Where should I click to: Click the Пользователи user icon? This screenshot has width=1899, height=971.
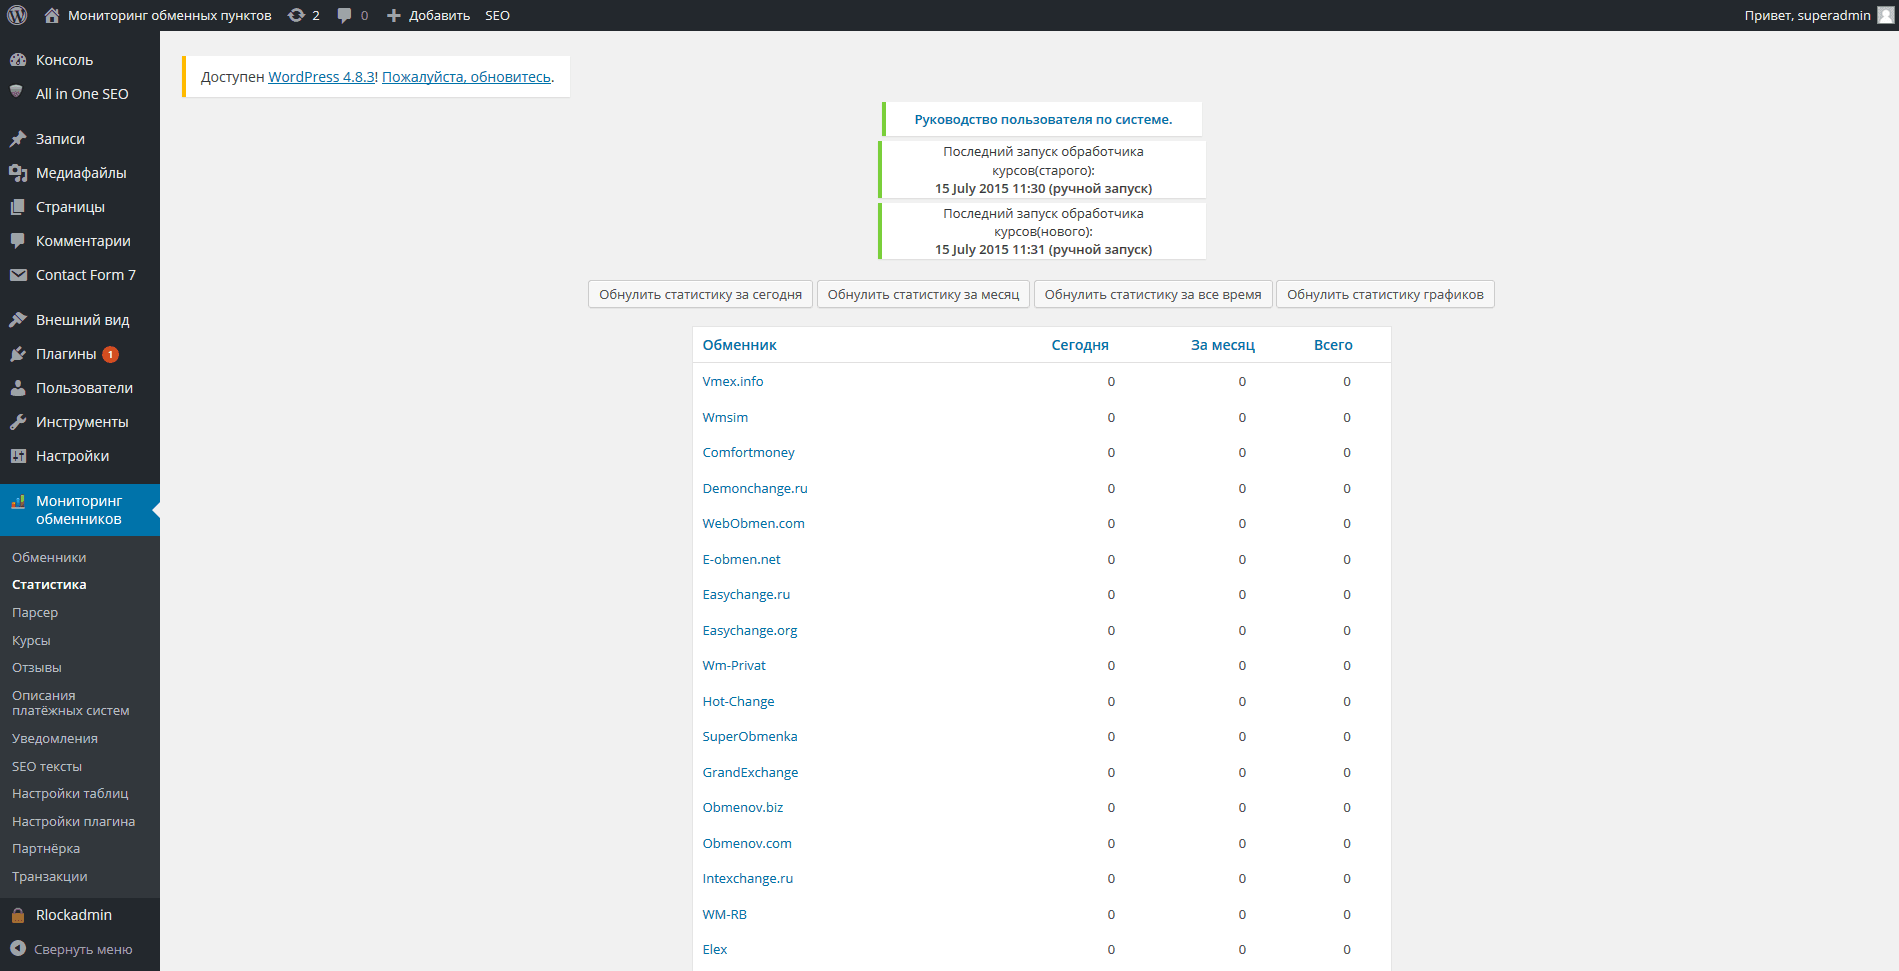(18, 388)
